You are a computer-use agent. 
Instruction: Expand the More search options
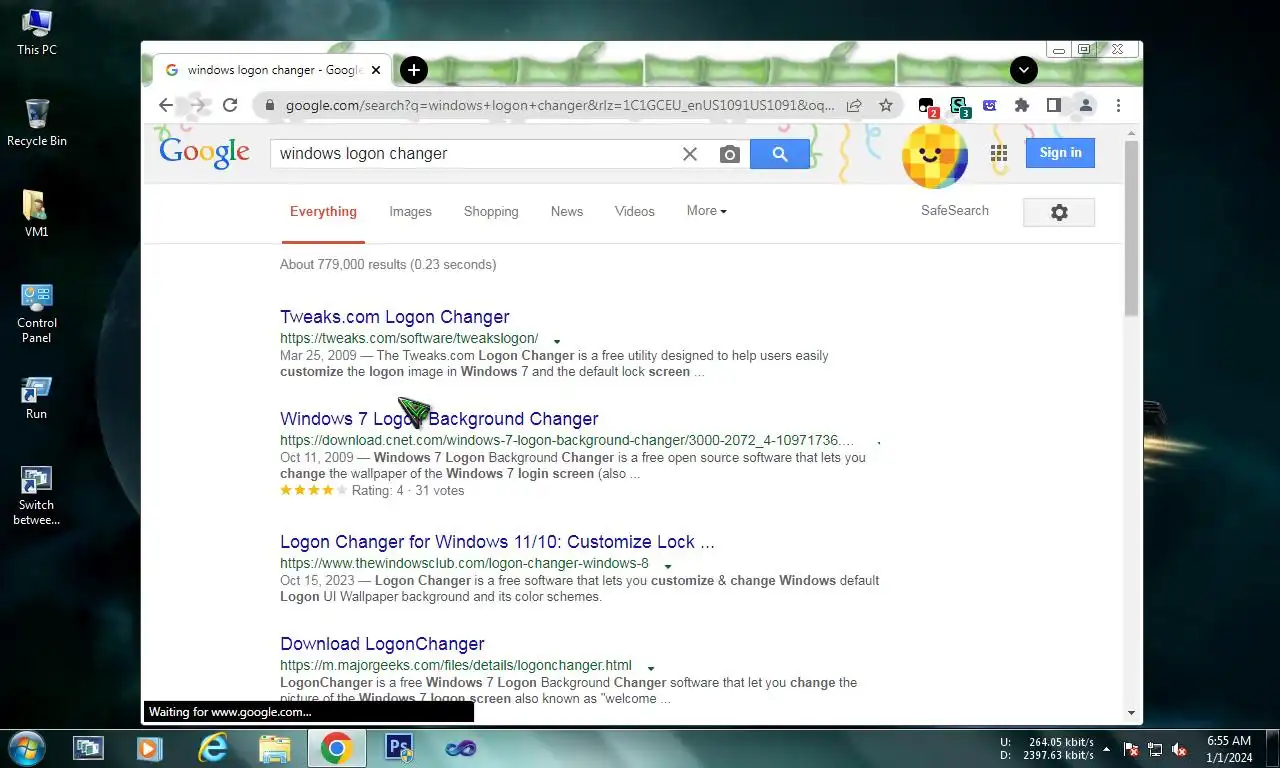coord(707,211)
